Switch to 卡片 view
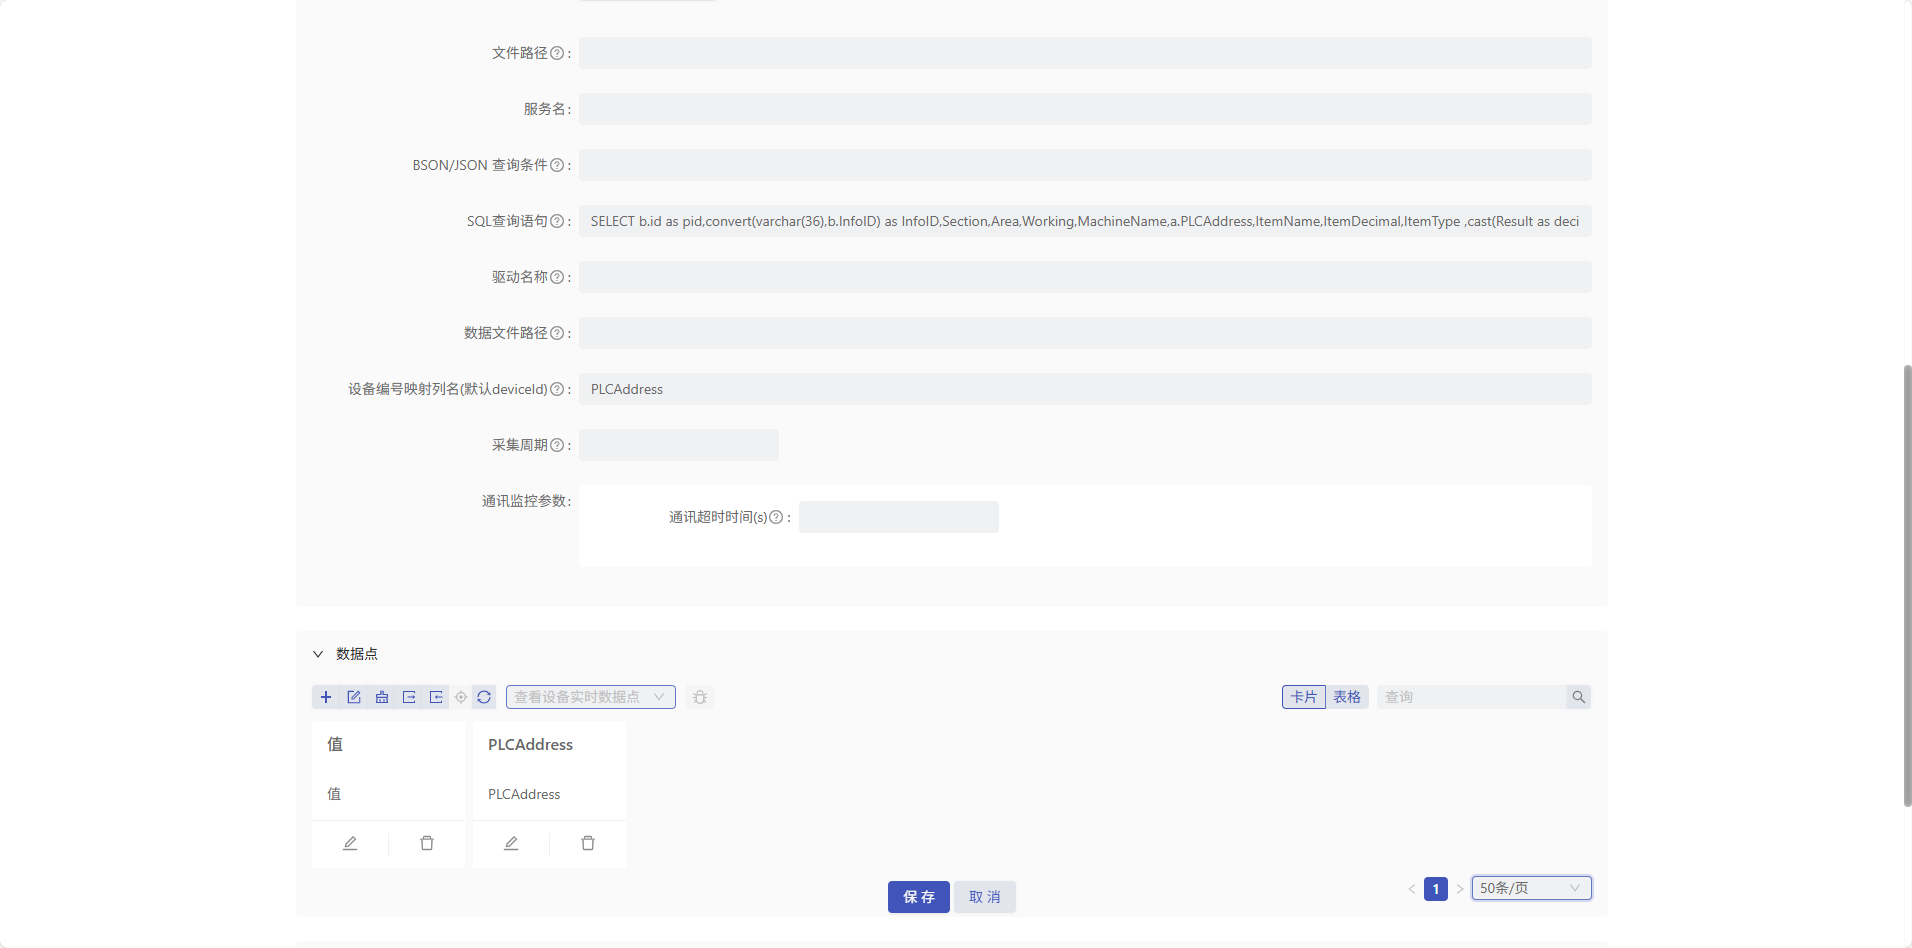The image size is (1912, 948). (1304, 696)
